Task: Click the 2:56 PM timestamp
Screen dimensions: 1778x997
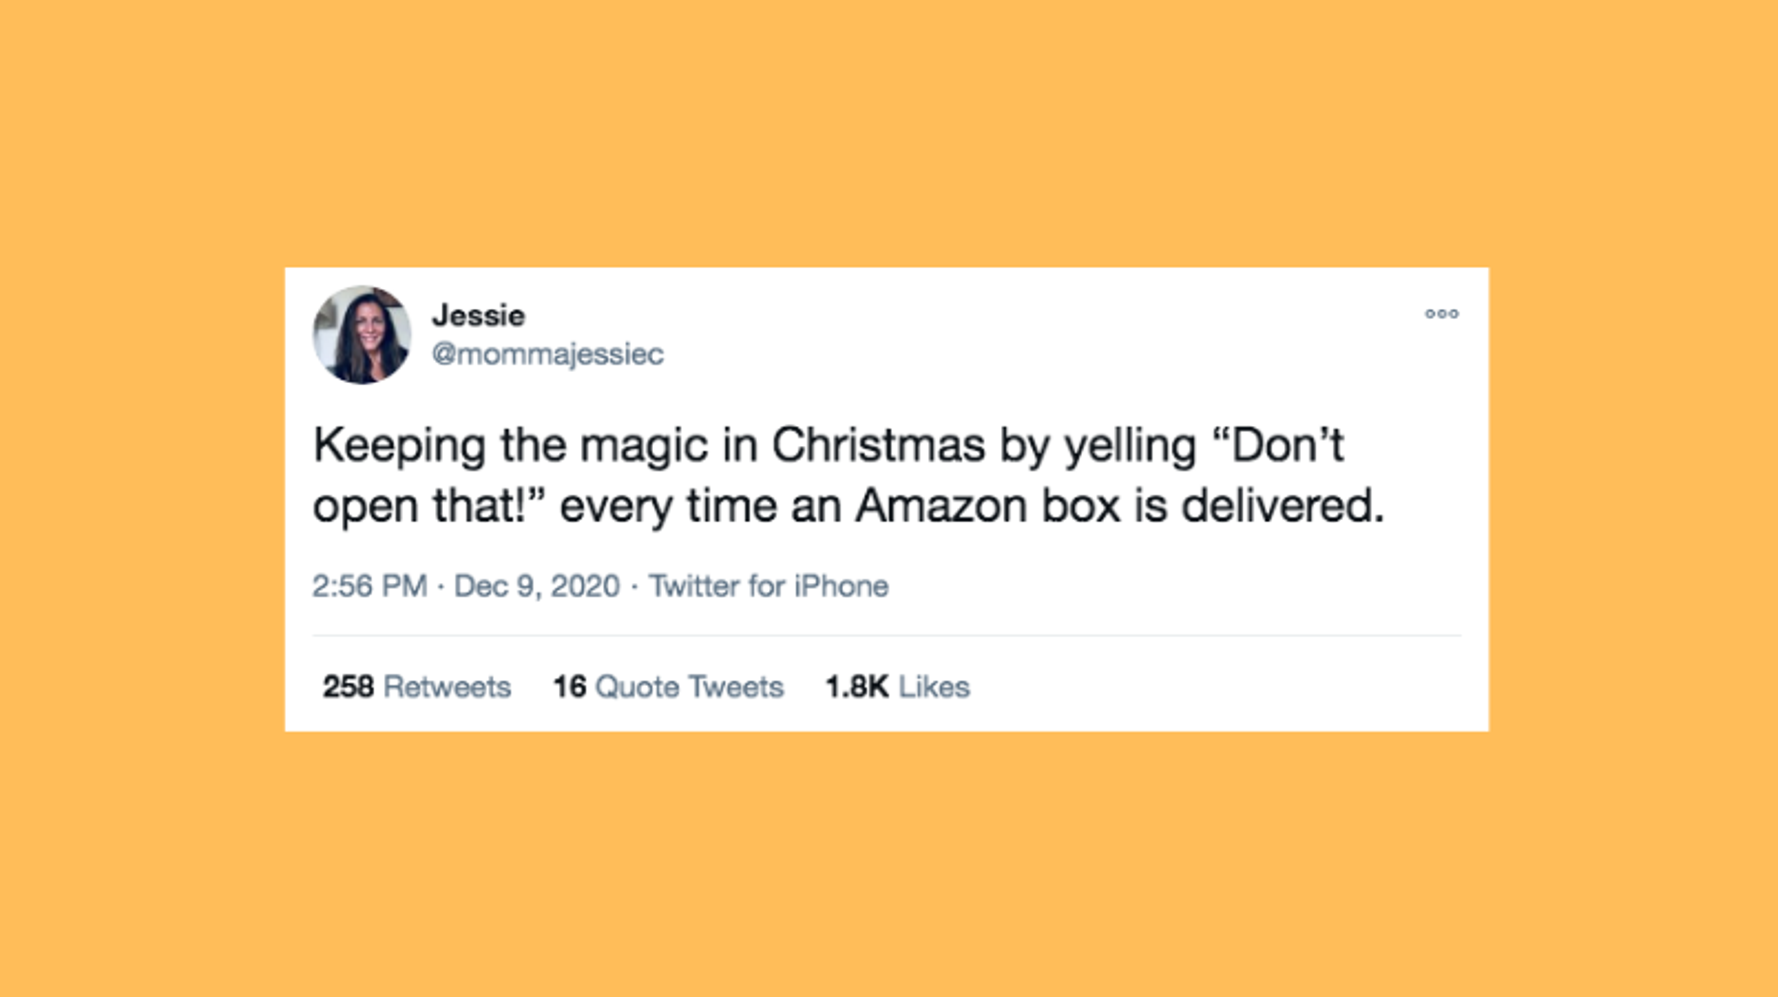Action: pos(369,586)
